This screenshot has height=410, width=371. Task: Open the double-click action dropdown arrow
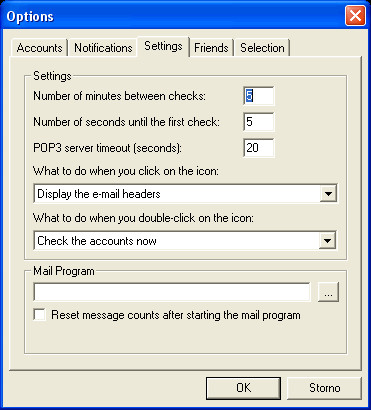pos(328,241)
